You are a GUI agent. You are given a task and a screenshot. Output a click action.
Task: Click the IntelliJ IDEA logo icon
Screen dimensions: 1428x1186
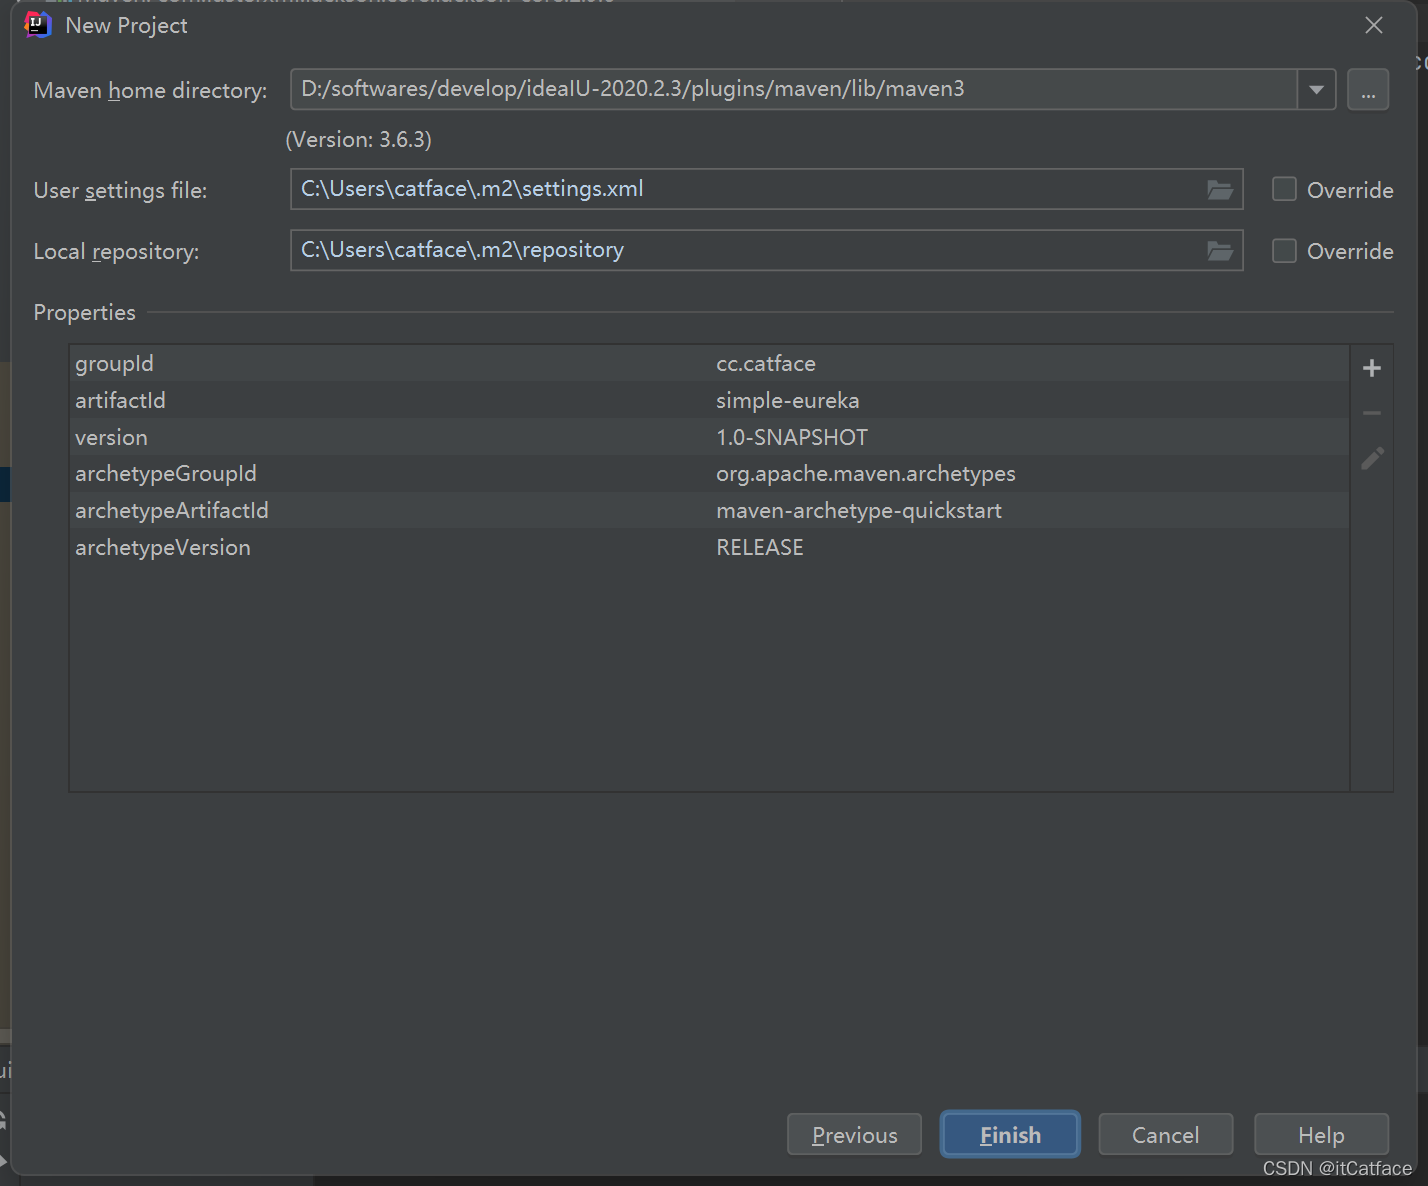(37, 25)
